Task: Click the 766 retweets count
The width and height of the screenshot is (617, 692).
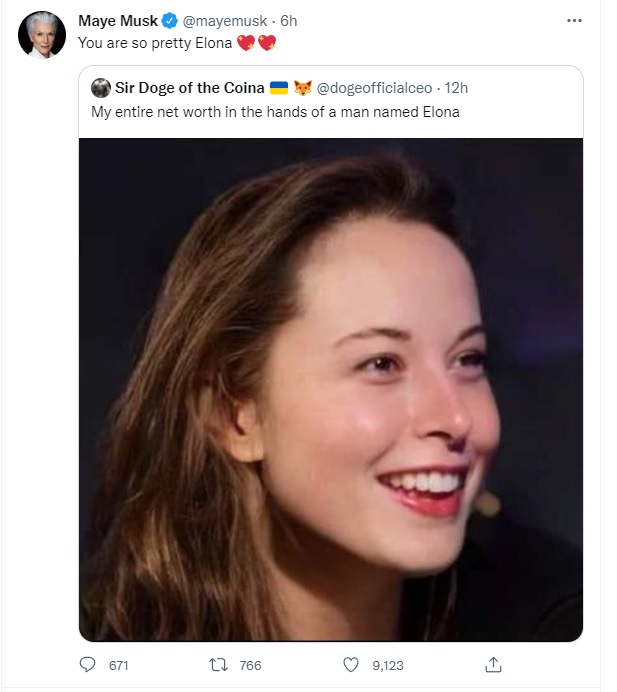Action: tap(250, 665)
